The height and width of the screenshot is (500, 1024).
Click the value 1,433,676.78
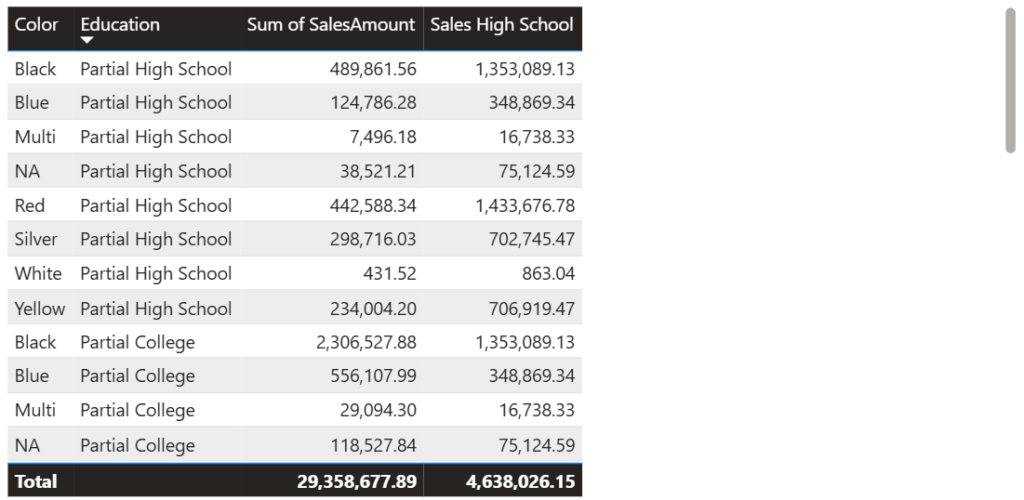[525, 206]
